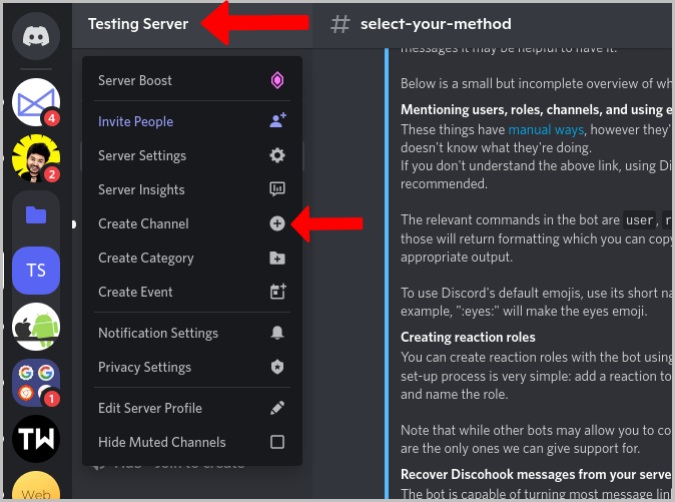Viewport: 675px width, 502px height.
Task: Expand the Google icons server folder
Action: 36,383
